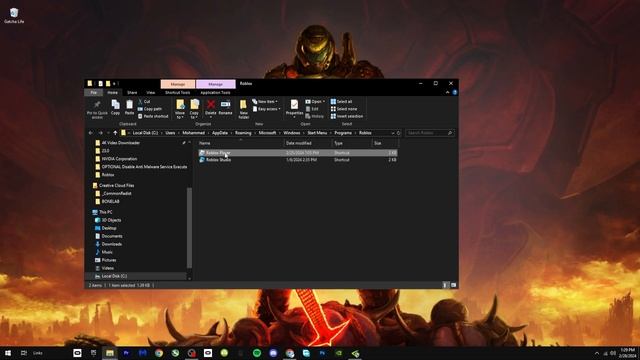
Task: Click Programs in the address path
Action: click(x=343, y=133)
